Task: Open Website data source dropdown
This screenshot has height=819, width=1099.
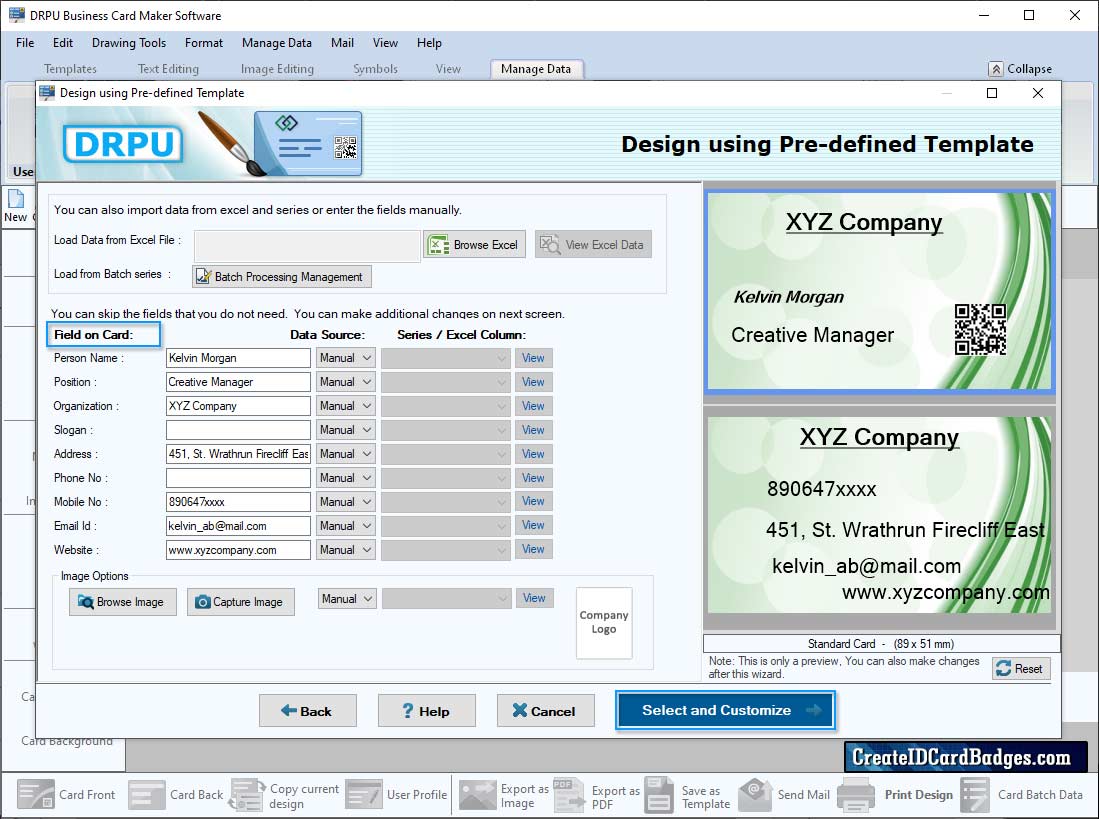Action: click(346, 550)
